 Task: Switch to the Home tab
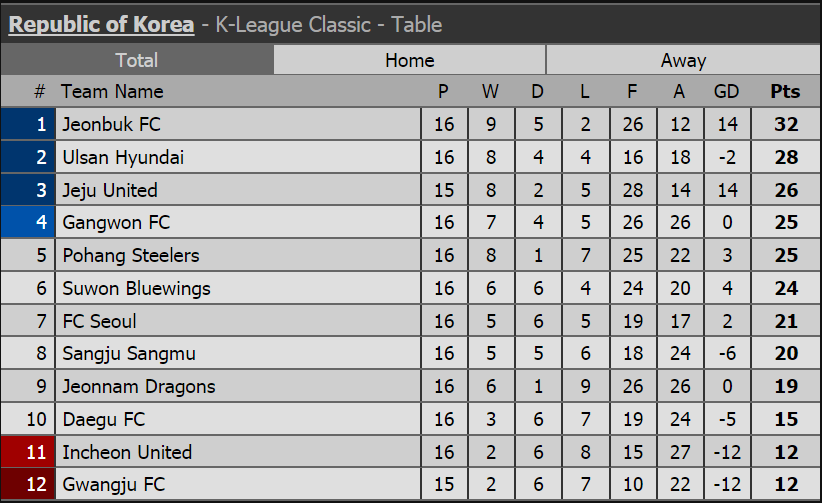pos(409,60)
